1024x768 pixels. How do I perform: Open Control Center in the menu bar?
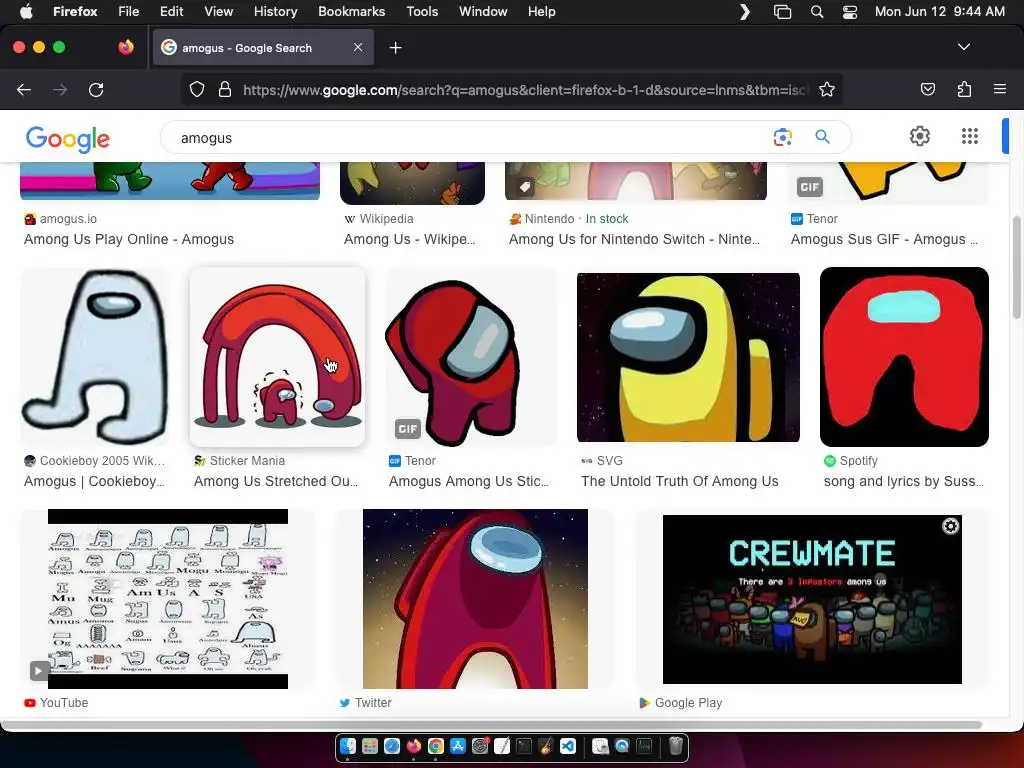coord(850,11)
